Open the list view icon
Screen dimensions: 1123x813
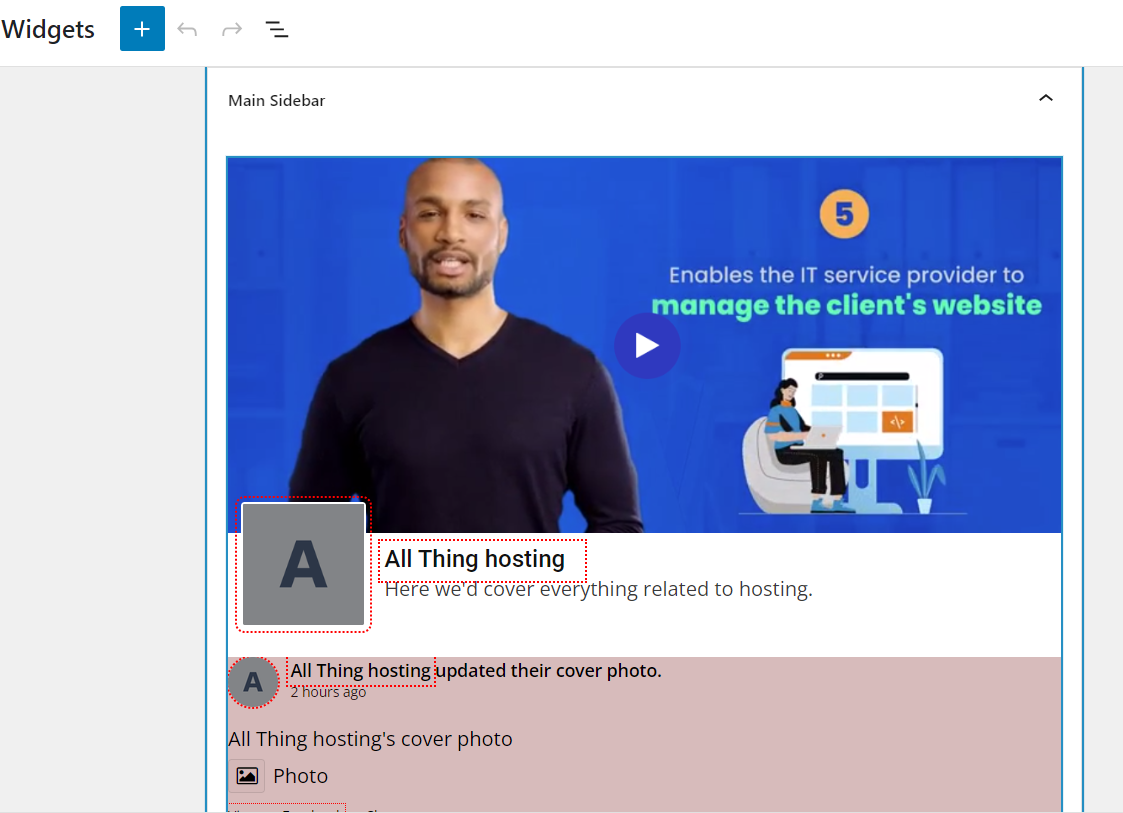(277, 29)
